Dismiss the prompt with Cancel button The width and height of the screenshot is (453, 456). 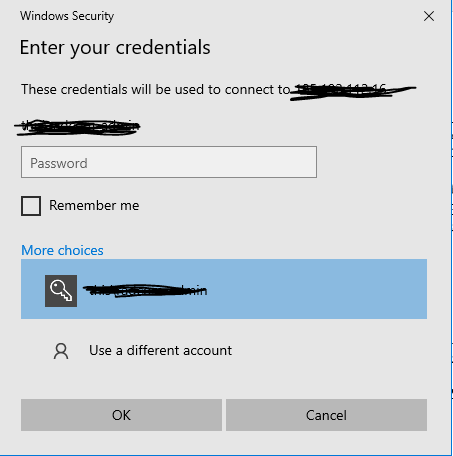(326, 415)
